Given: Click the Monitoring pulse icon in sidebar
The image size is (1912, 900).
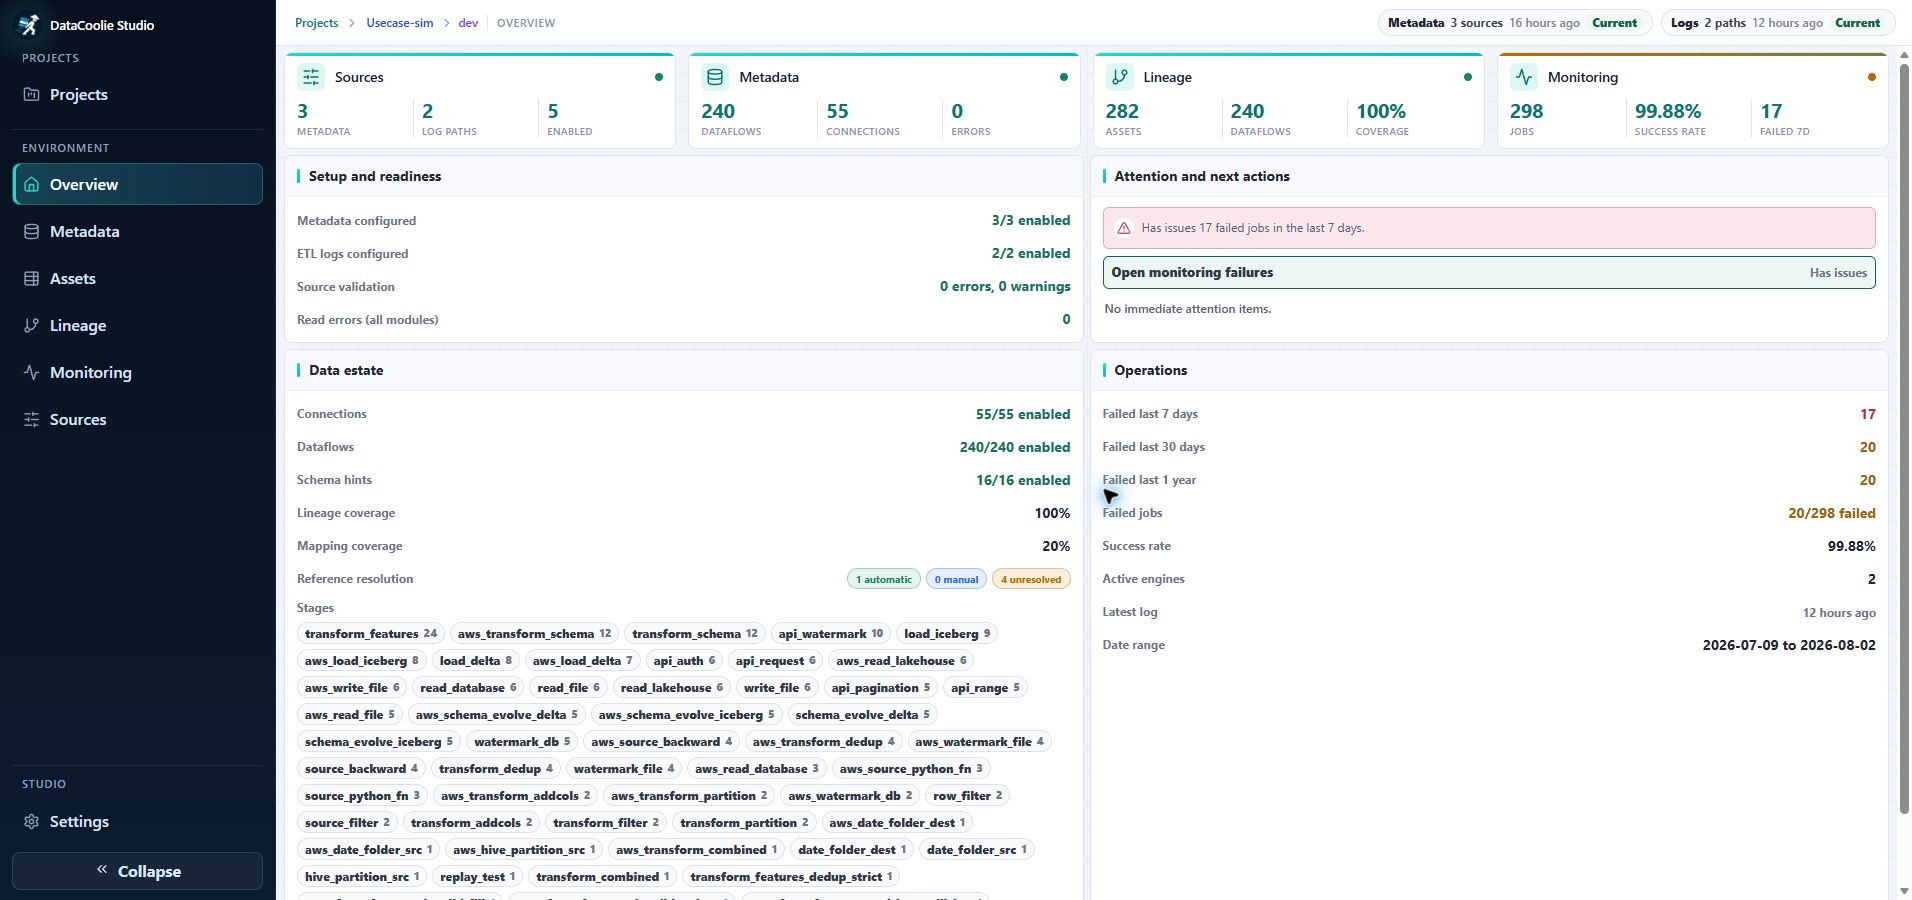Looking at the screenshot, I should 31,373.
